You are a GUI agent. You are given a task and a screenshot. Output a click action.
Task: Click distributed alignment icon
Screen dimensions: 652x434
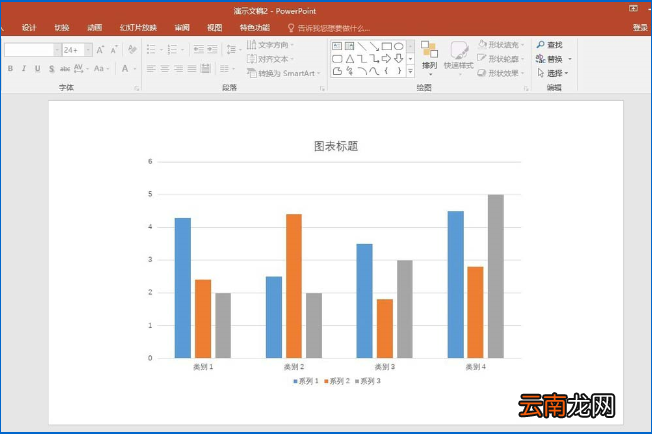click(x=205, y=69)
